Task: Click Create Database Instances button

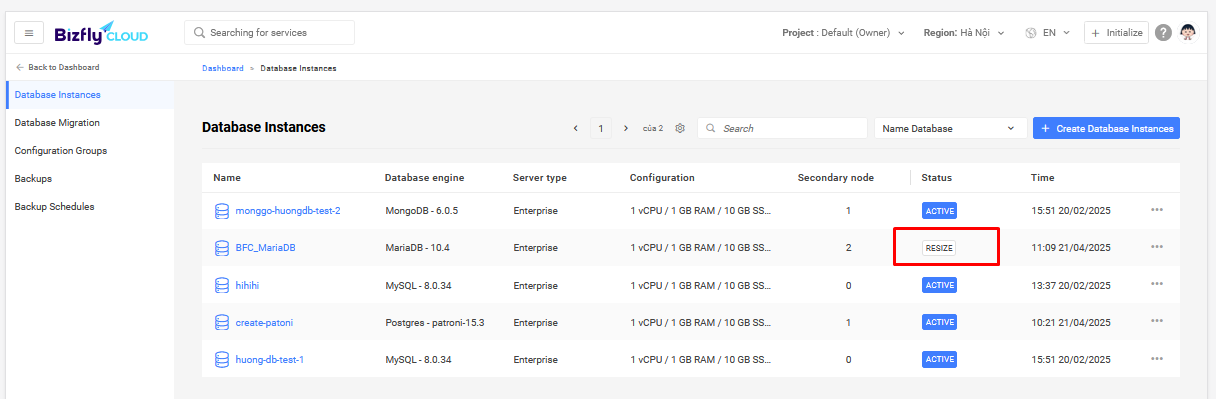Action: click(1106, 128)
